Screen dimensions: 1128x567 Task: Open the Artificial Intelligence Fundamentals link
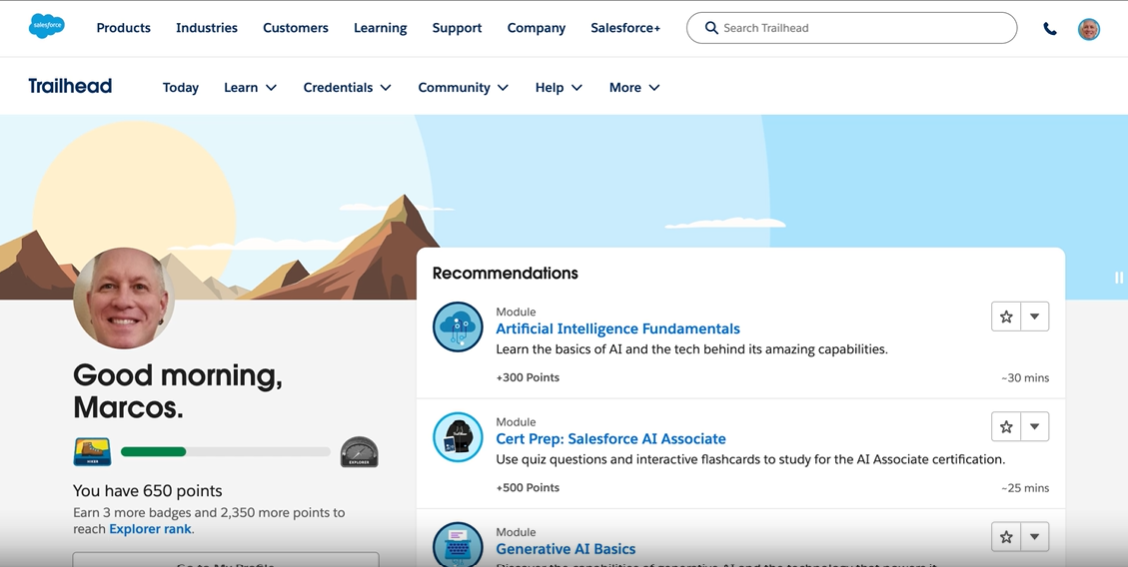(x=617, y=329)
